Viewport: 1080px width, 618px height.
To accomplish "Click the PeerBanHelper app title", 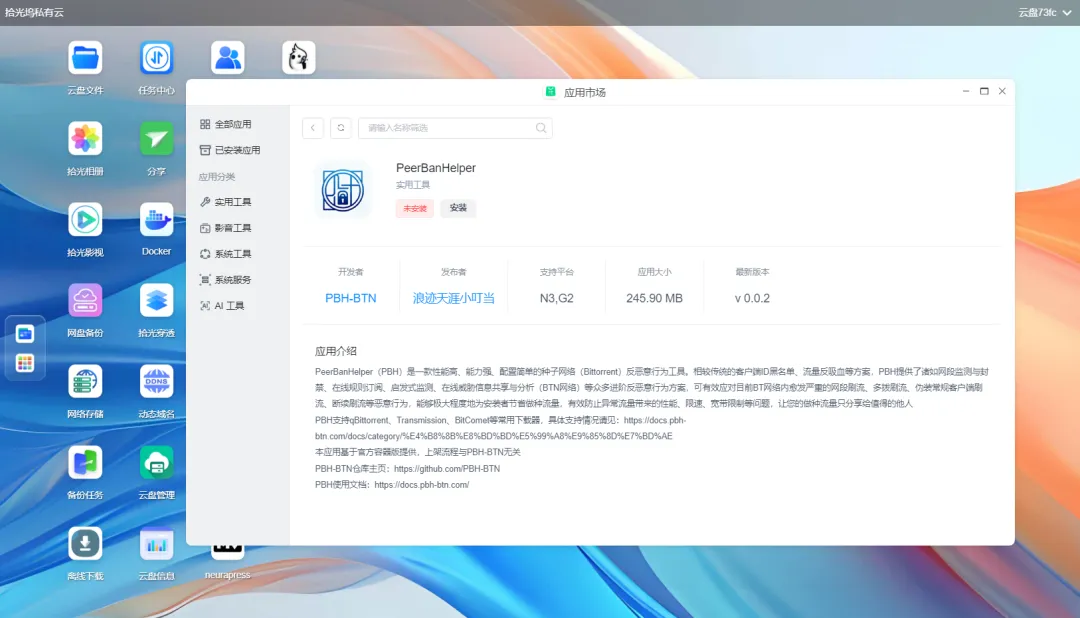I will (x=435, y=167).
